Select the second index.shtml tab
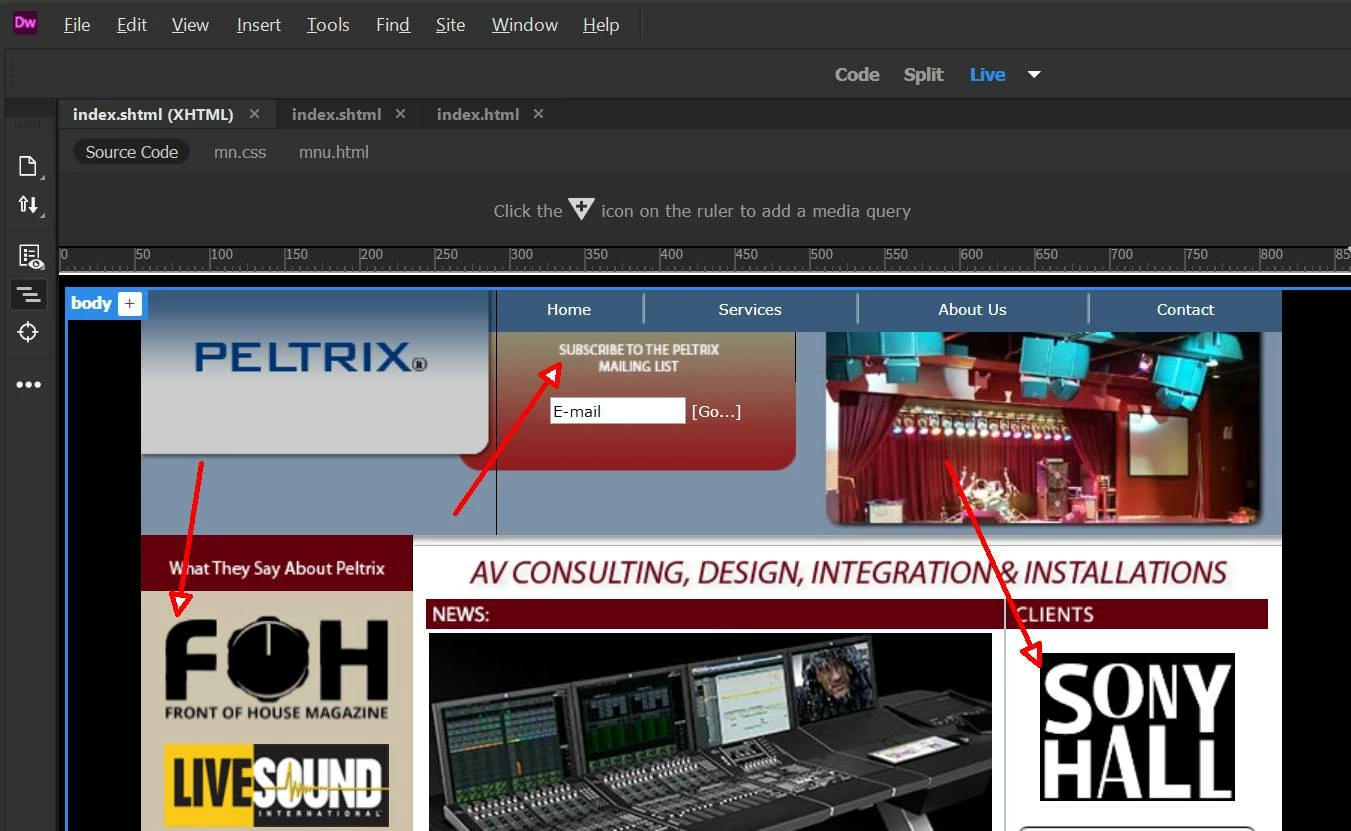Image resolution: width=1351 pixels, height=831 pixels. (x=336, y=114)
